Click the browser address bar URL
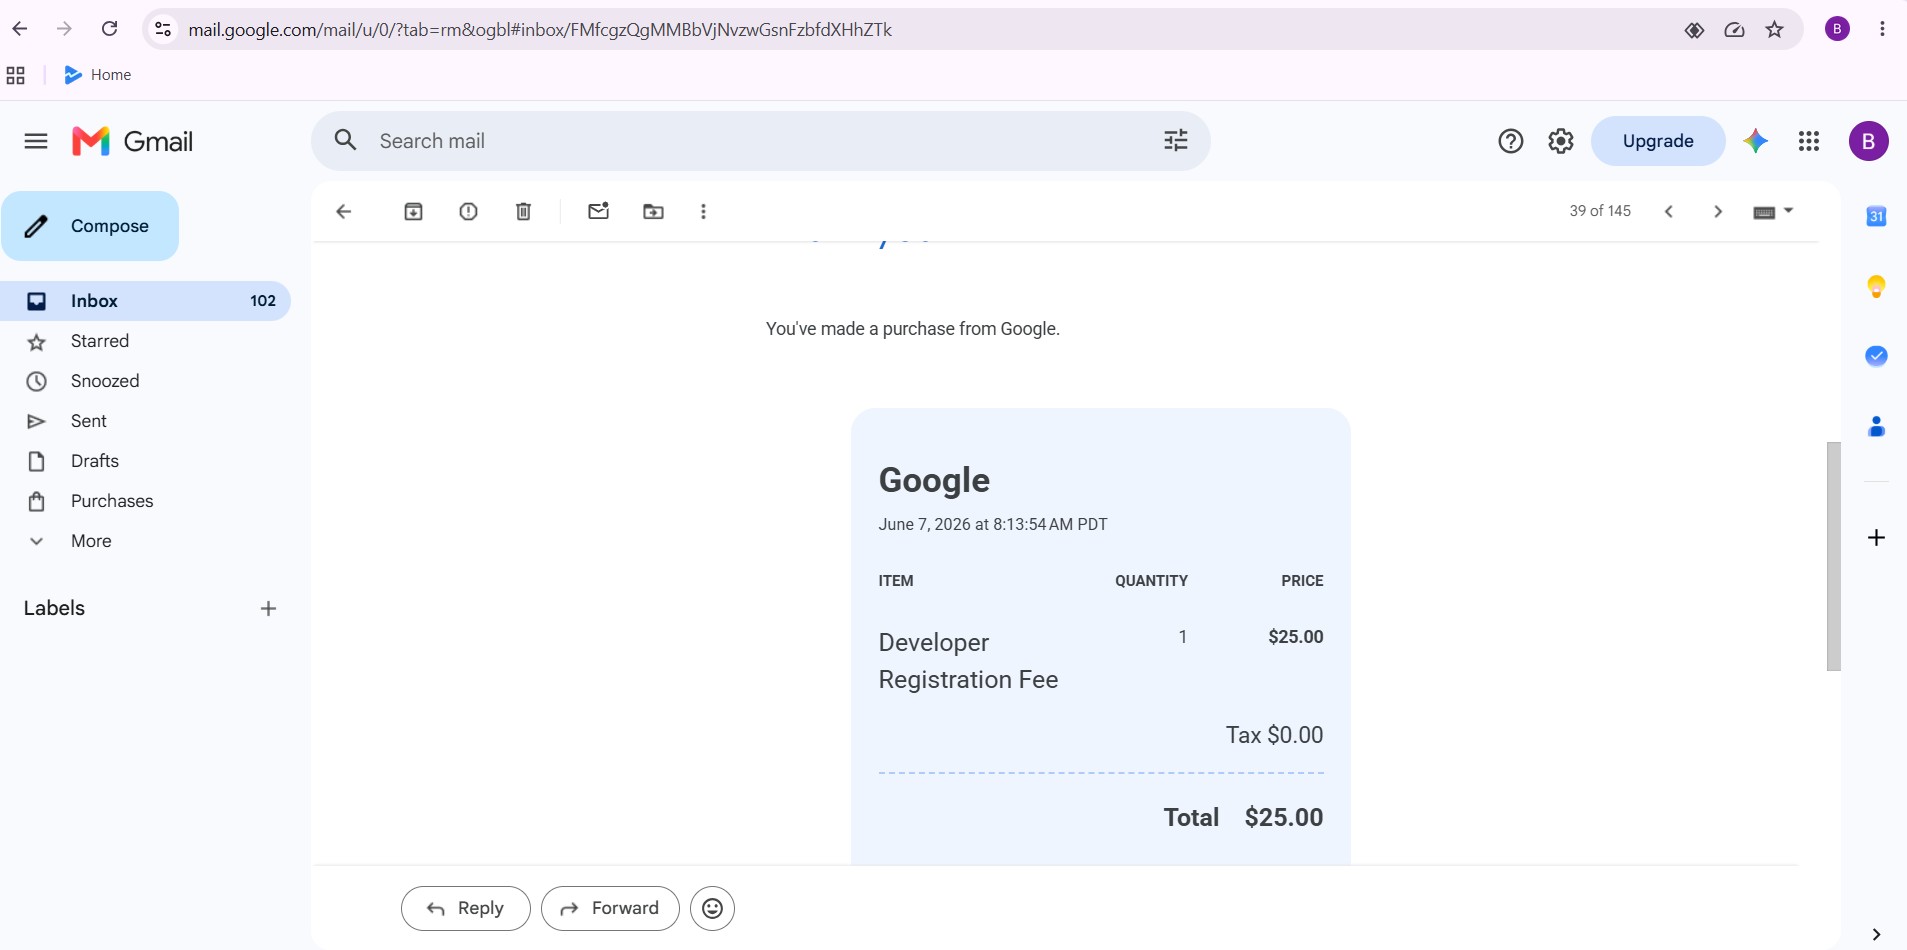Screen dimensions: 1907x950 (540, 29)
